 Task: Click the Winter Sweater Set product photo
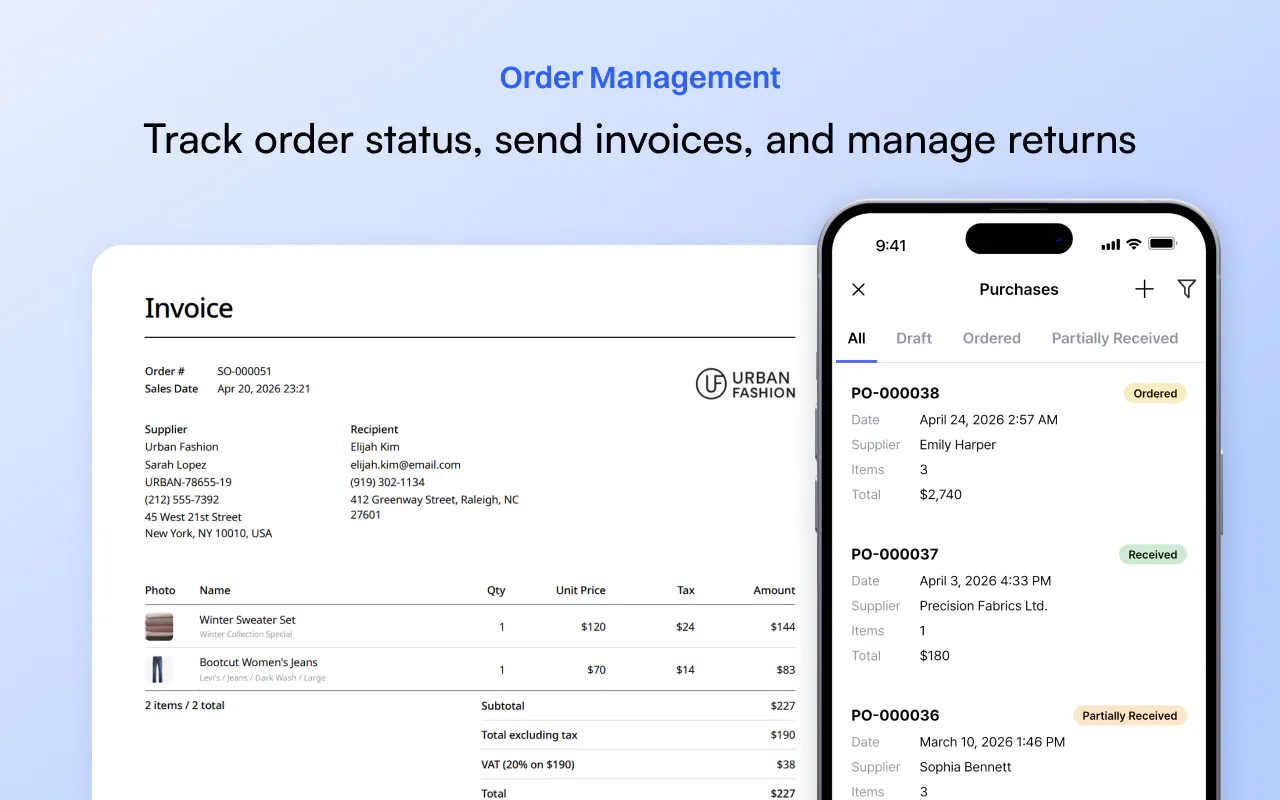[x=159, y=627]
